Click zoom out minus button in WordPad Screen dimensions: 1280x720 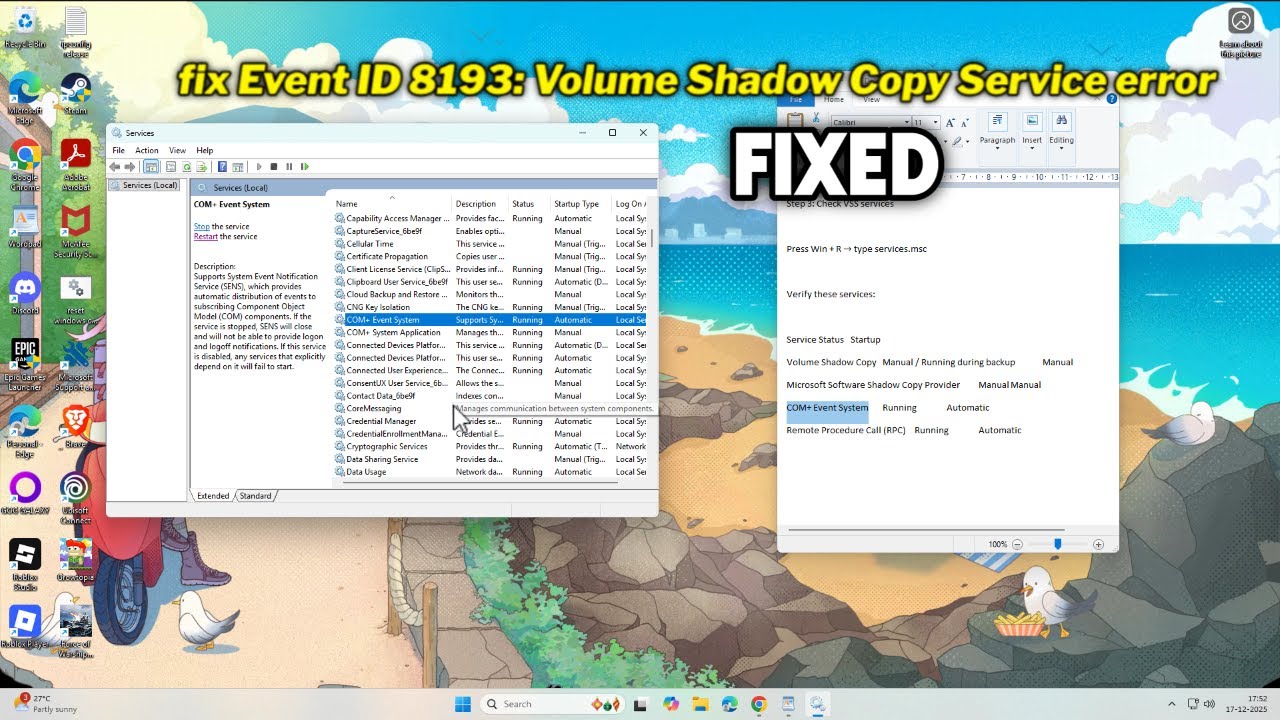tap(1017, 544)
